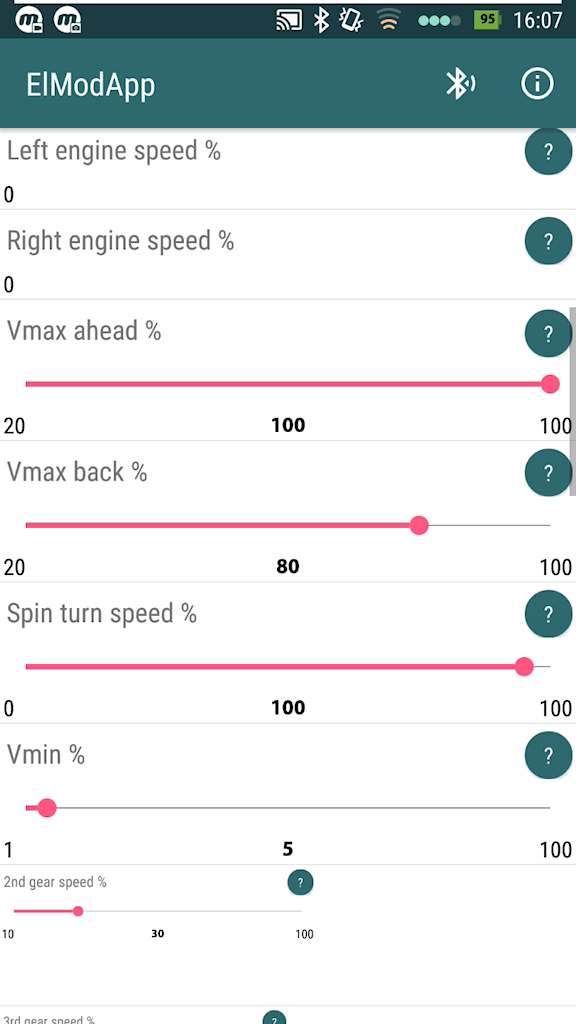Tap the Bluetooth connection icon in header

click(x=460, y=84)
